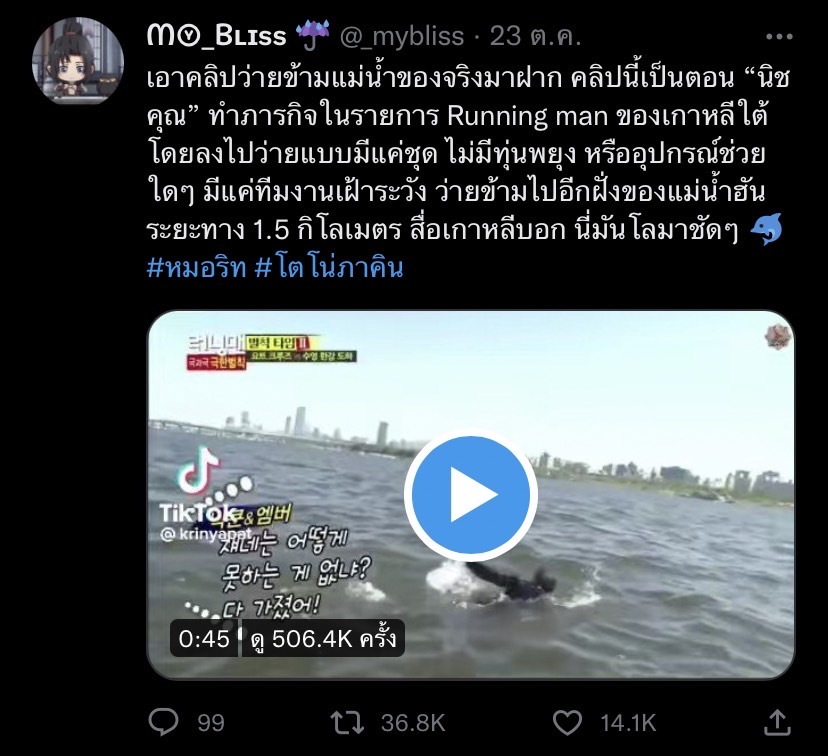This screenshot has height=756, width=828.
Task: Open the share upload icon
Action: [x=777, y=722]
